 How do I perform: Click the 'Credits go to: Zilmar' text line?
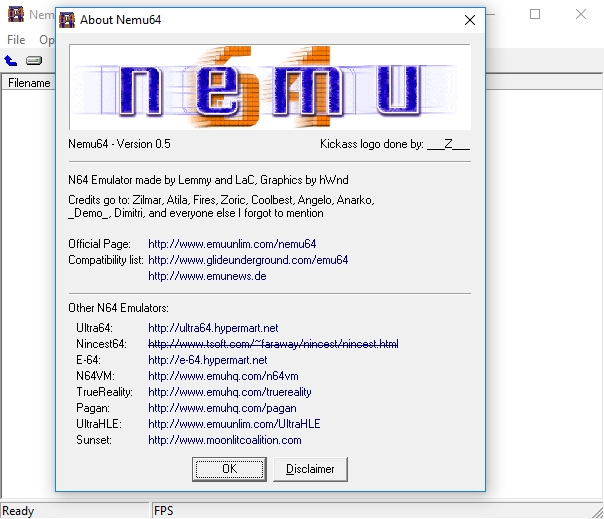pos(221,200)
